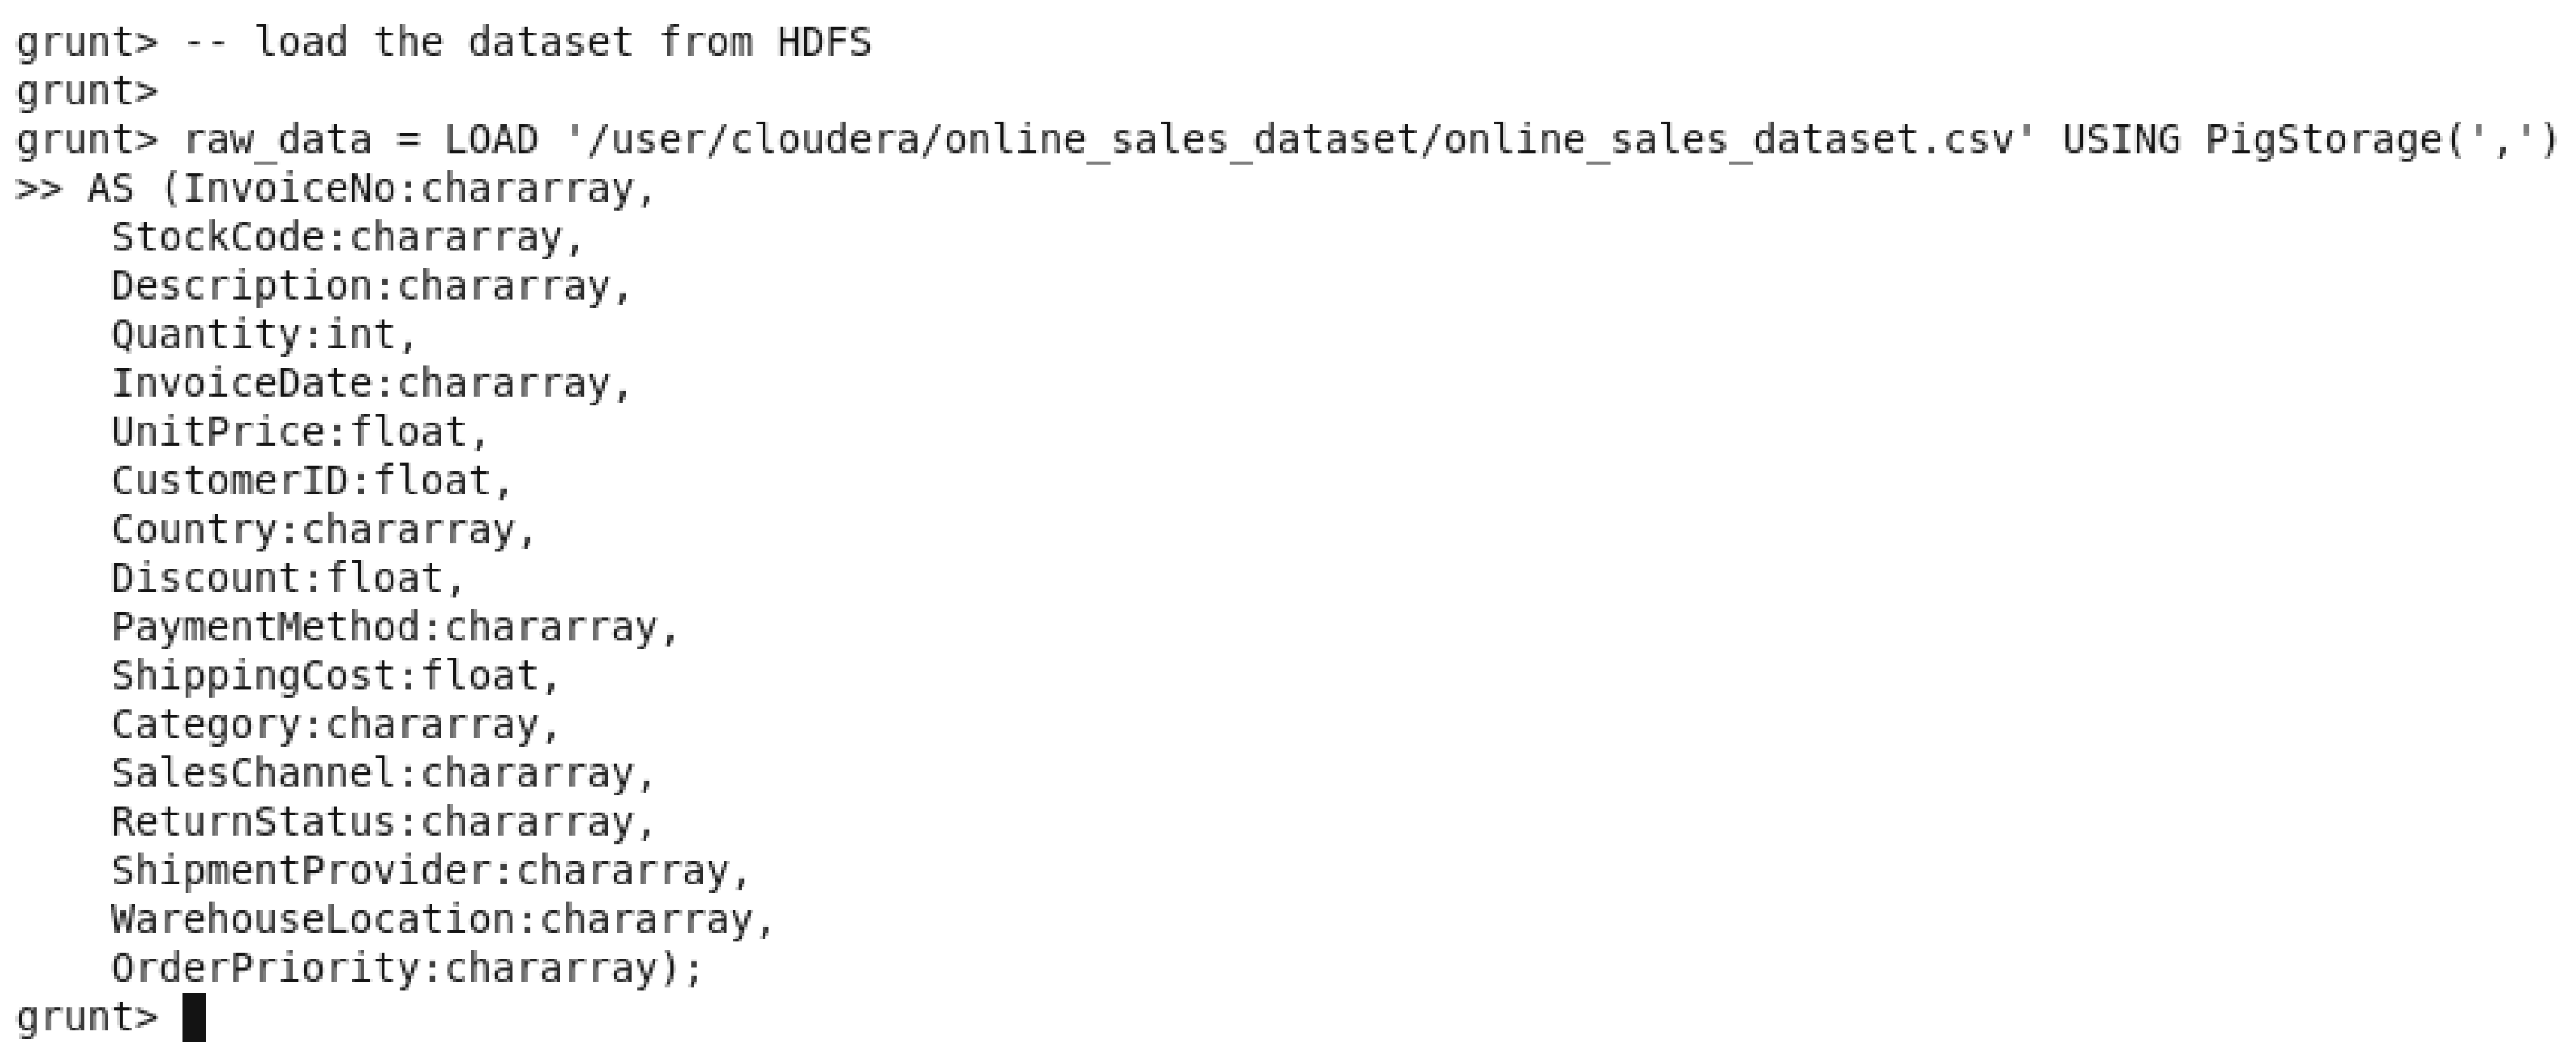Click the ShippingCost:float line
This screenshot has height=1063, width=2576.
coord(334,676)
